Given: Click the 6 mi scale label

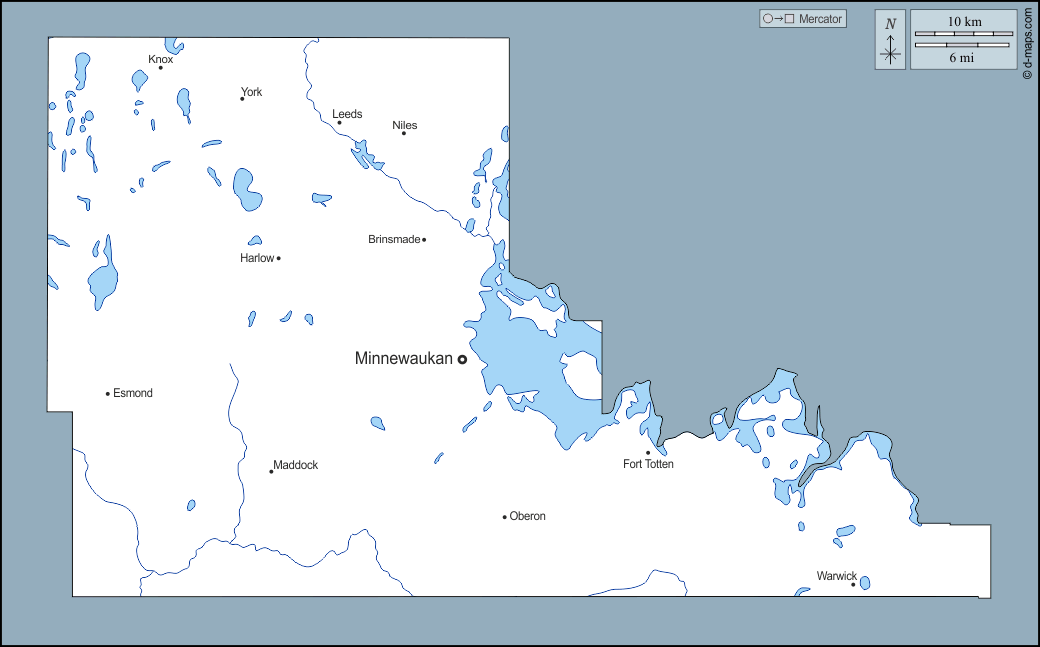Looking at the screenshot, I should pyautogui.click(x=962, y=58).
